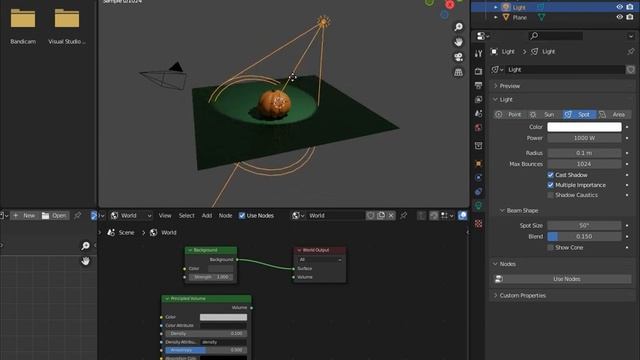Enable Shadow Caustics checkbox
Image resolution: width=640 pixels, height=360 pixels.
[550, 195]
